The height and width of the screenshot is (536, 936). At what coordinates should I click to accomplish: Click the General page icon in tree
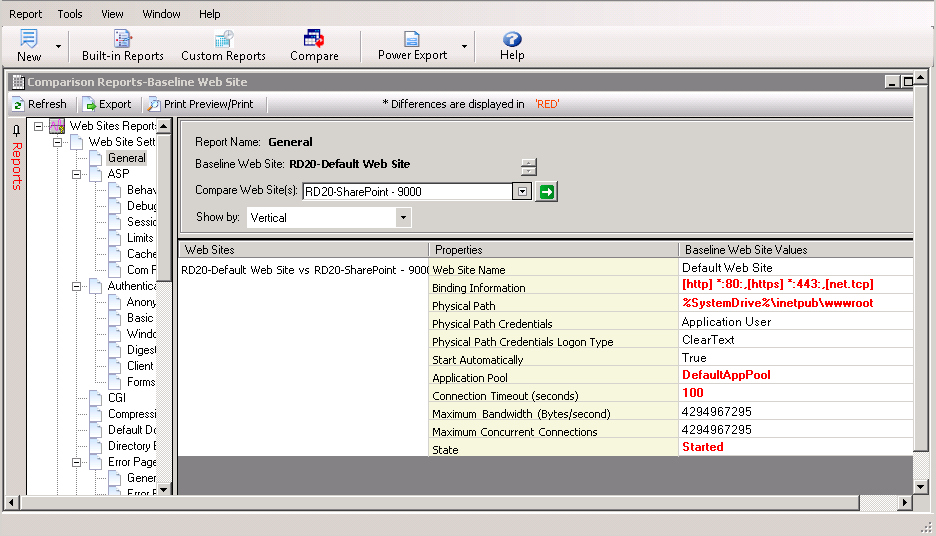tap(96, 158)
